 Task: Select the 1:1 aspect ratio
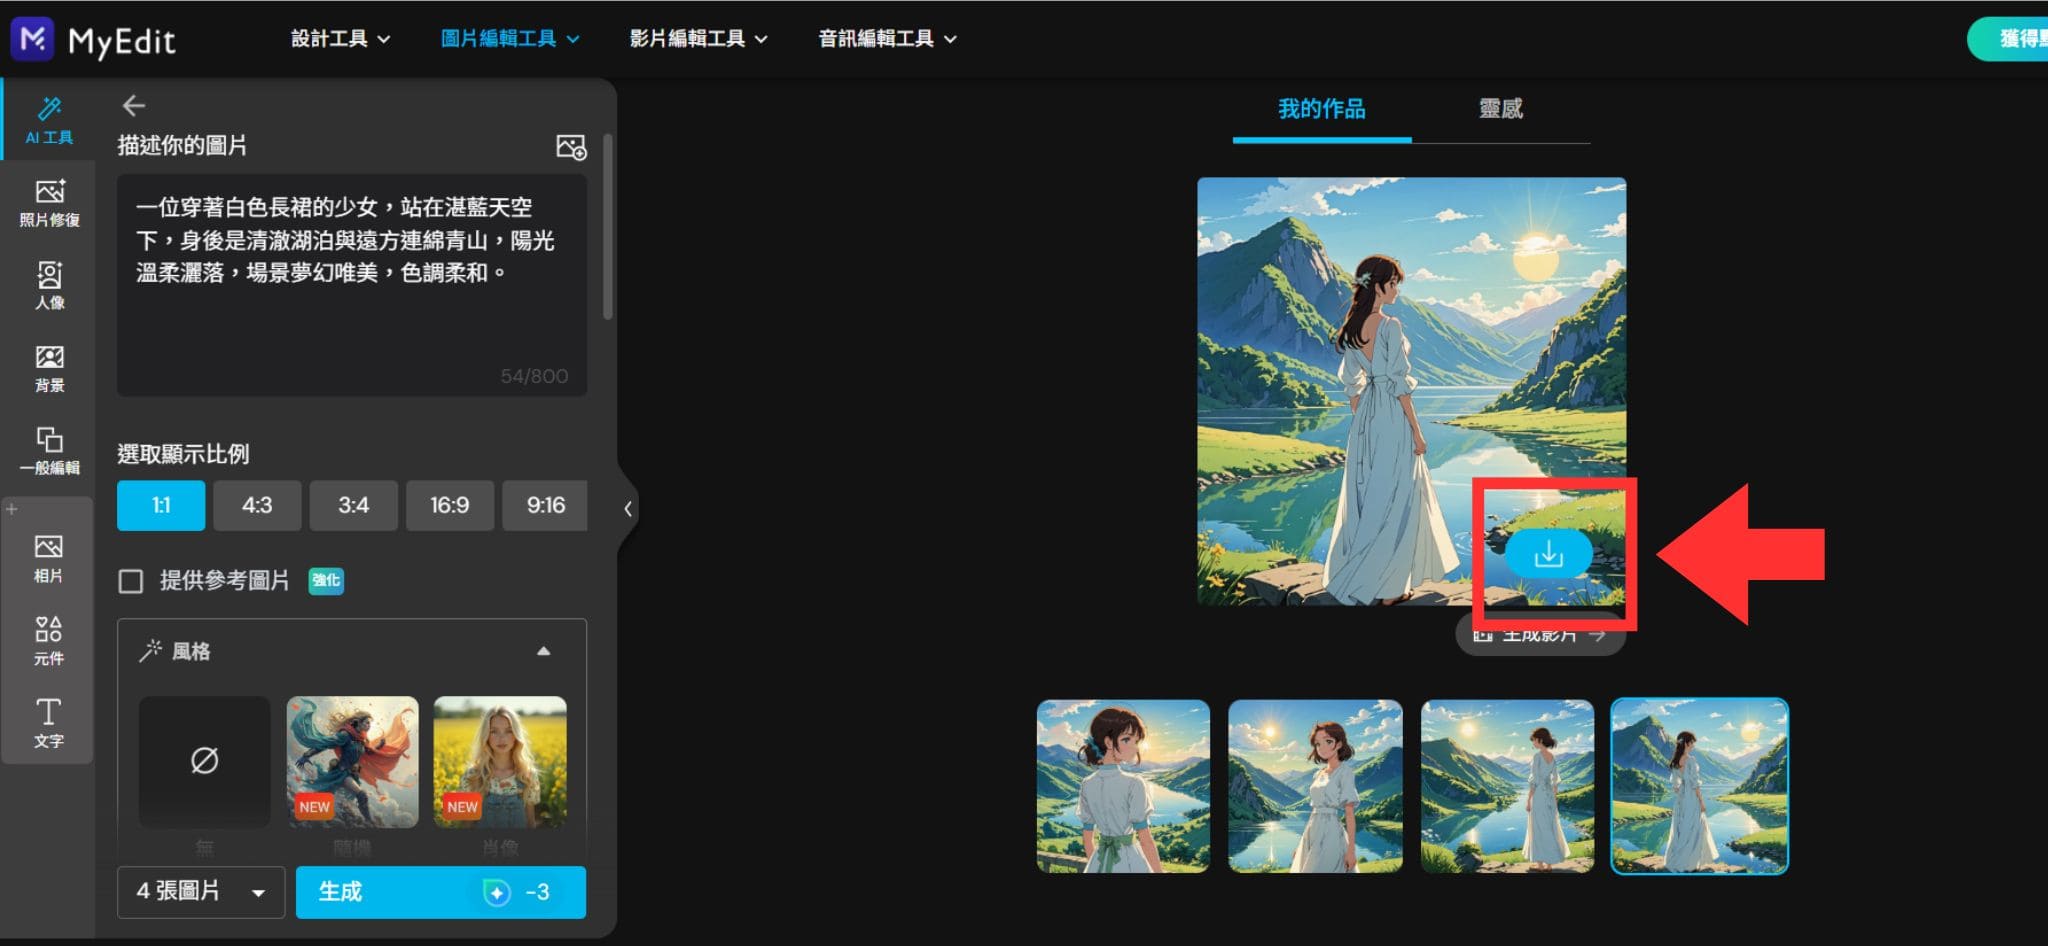point(161,506)
